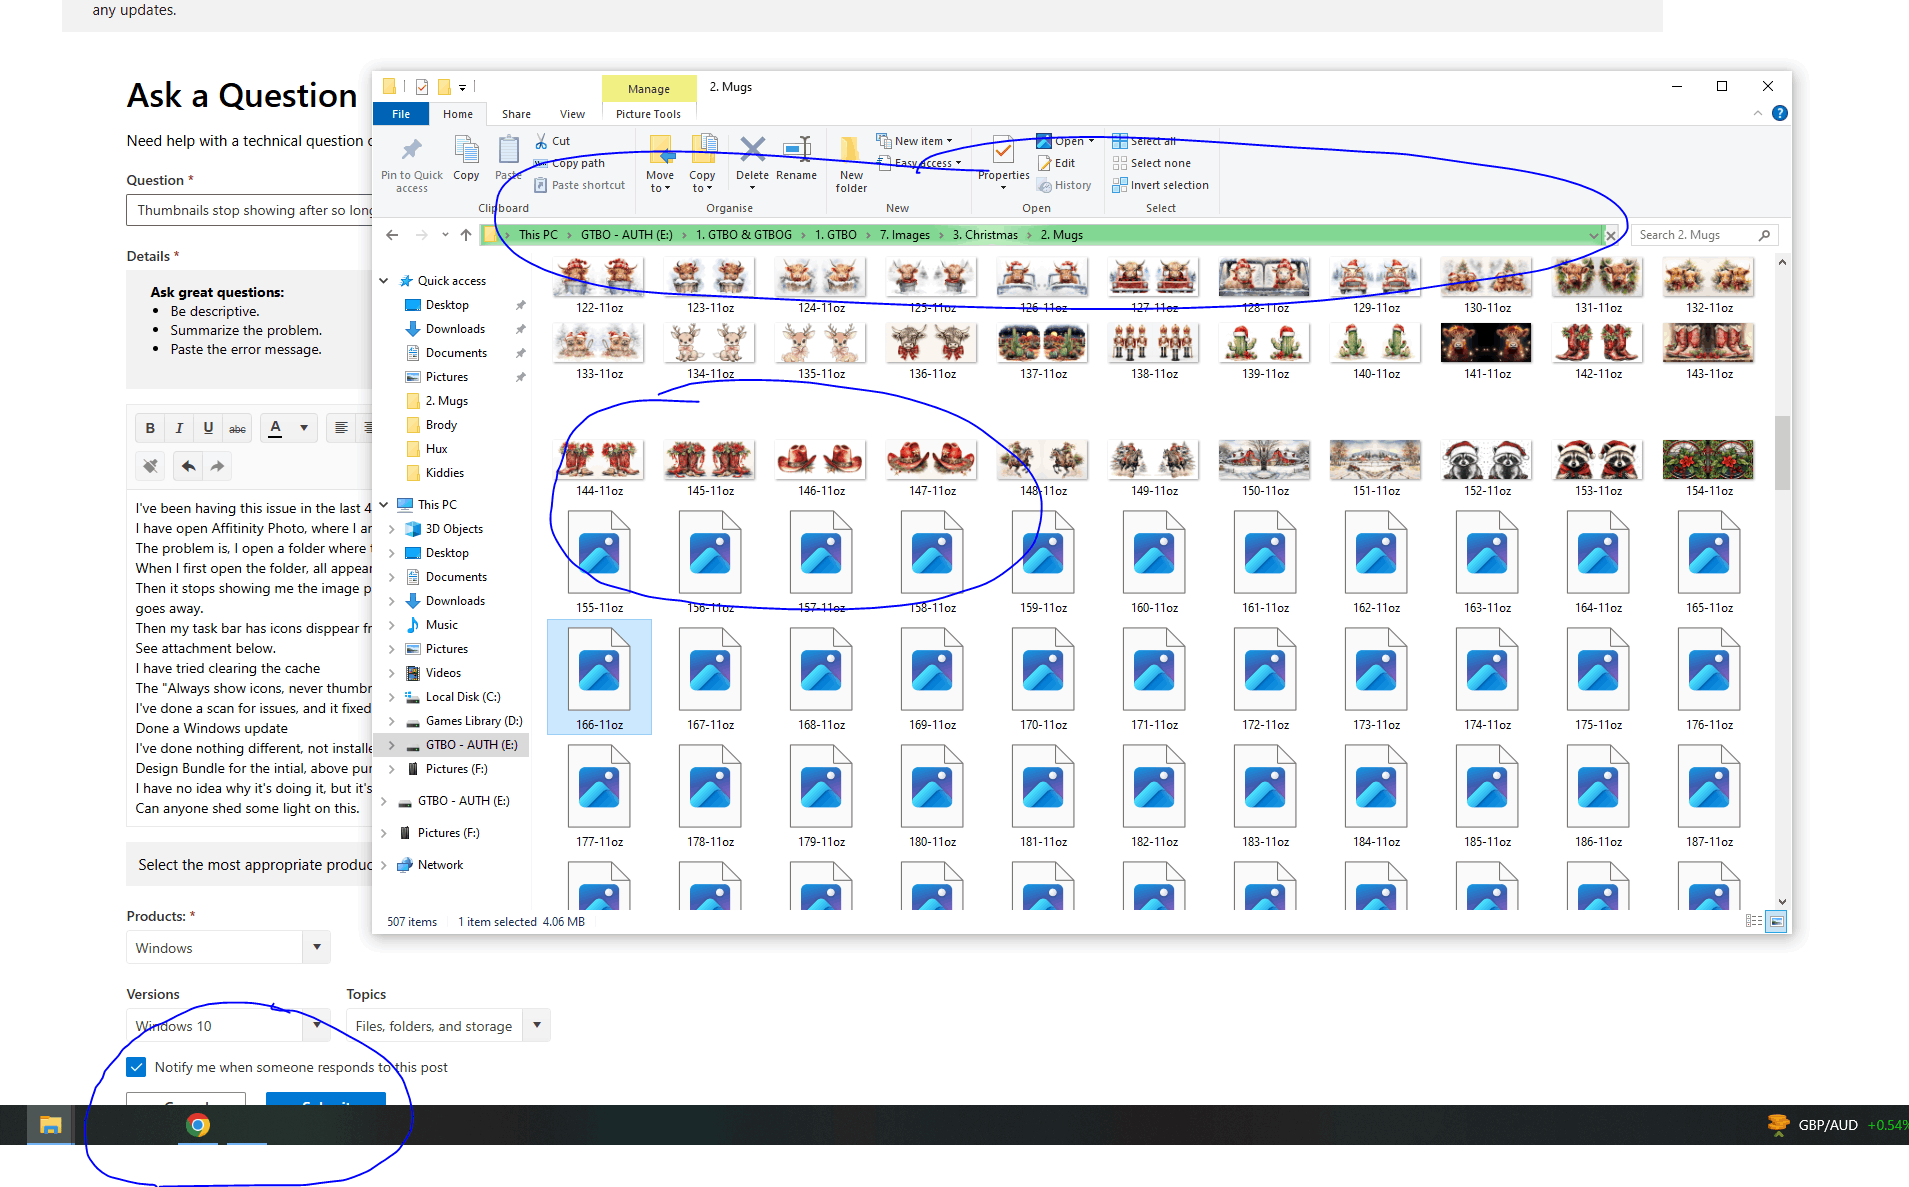Switch to the Share ribbon tab

click(516, 114)
